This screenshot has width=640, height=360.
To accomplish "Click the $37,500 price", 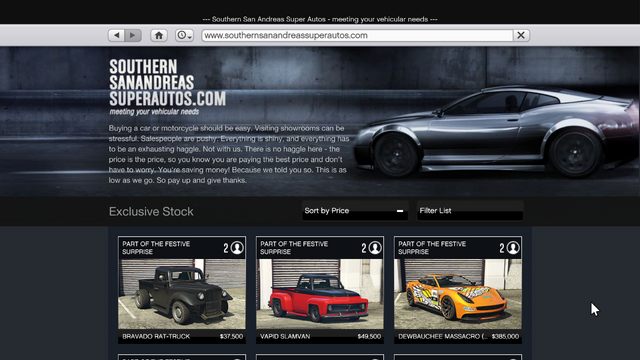I will (x=231, y=336).
